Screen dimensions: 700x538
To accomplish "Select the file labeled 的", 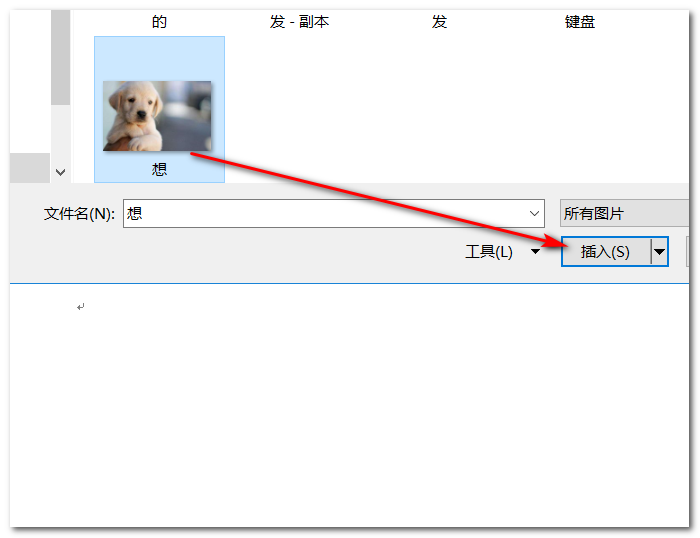I will point(159,21).
